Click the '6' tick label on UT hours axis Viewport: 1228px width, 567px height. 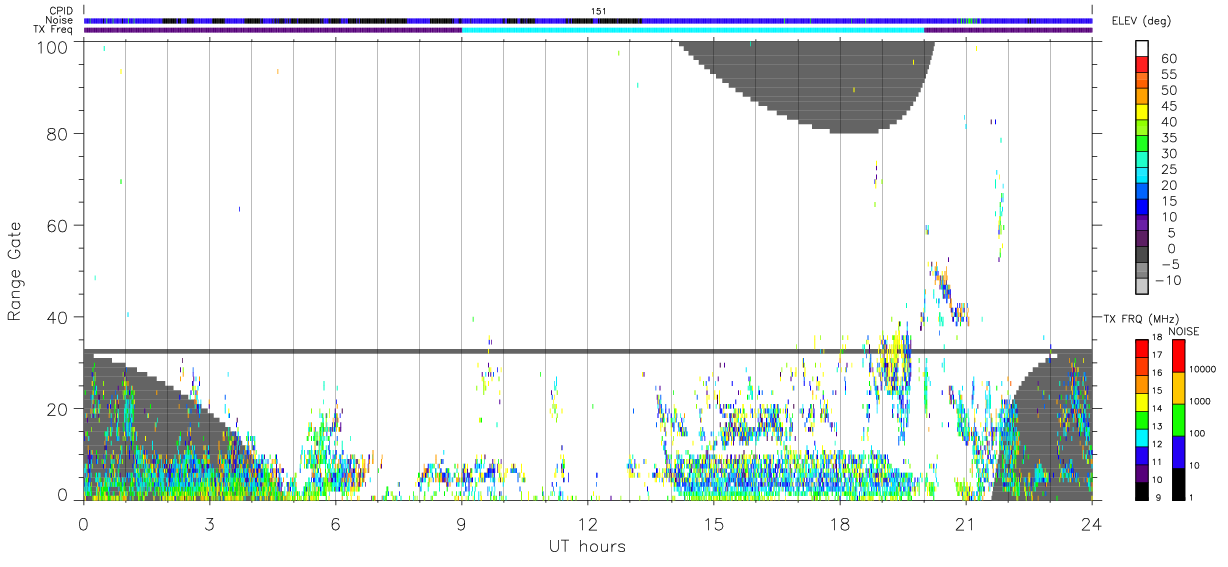click(x=335, y=524)
